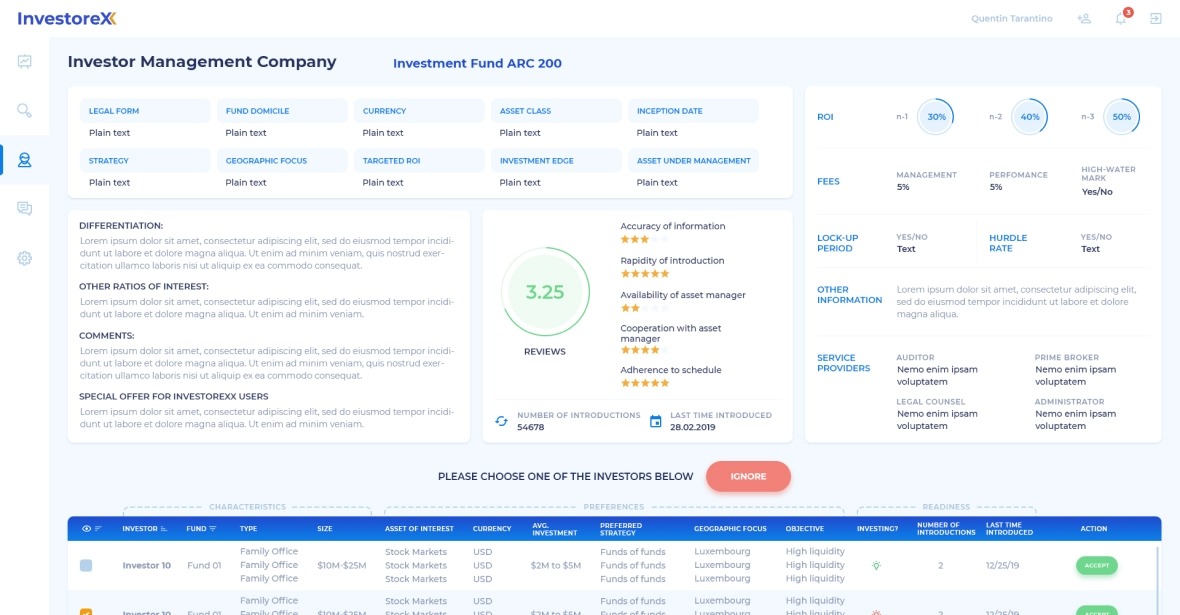1180x615 pixels.
Task: Click the Ignore button
Action: click(748, 476)
